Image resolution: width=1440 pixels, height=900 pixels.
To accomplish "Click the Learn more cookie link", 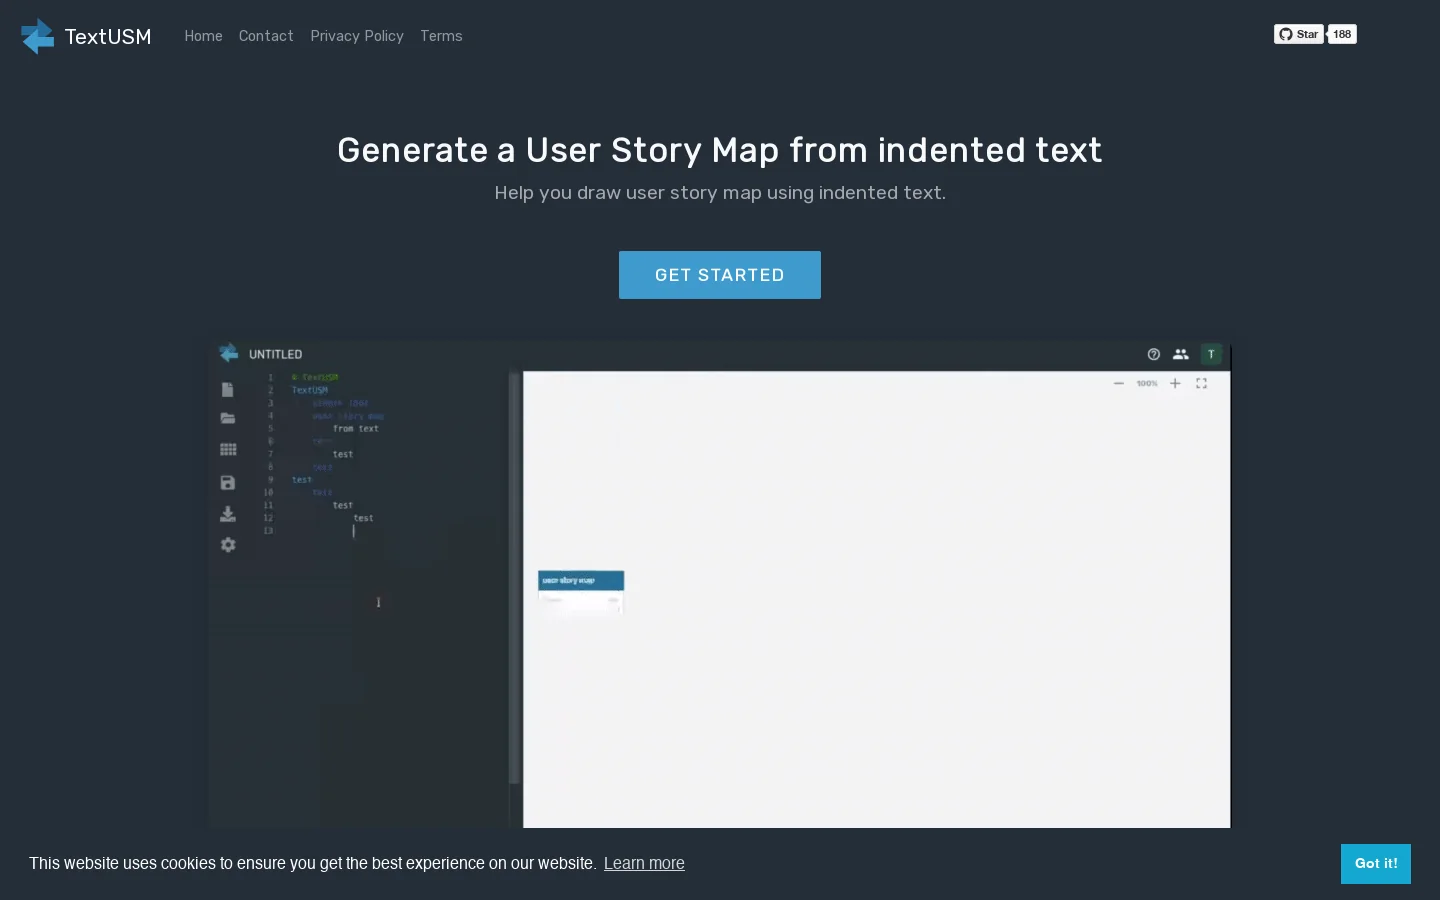I will point(644,863).
